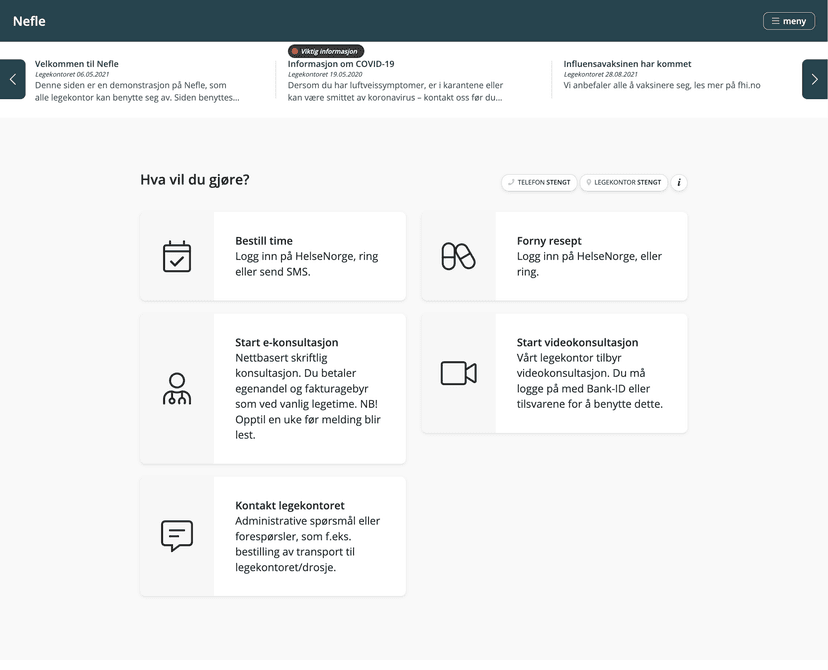
Task: Open Start e-konsultasjon card title
Action: point(286,342)
